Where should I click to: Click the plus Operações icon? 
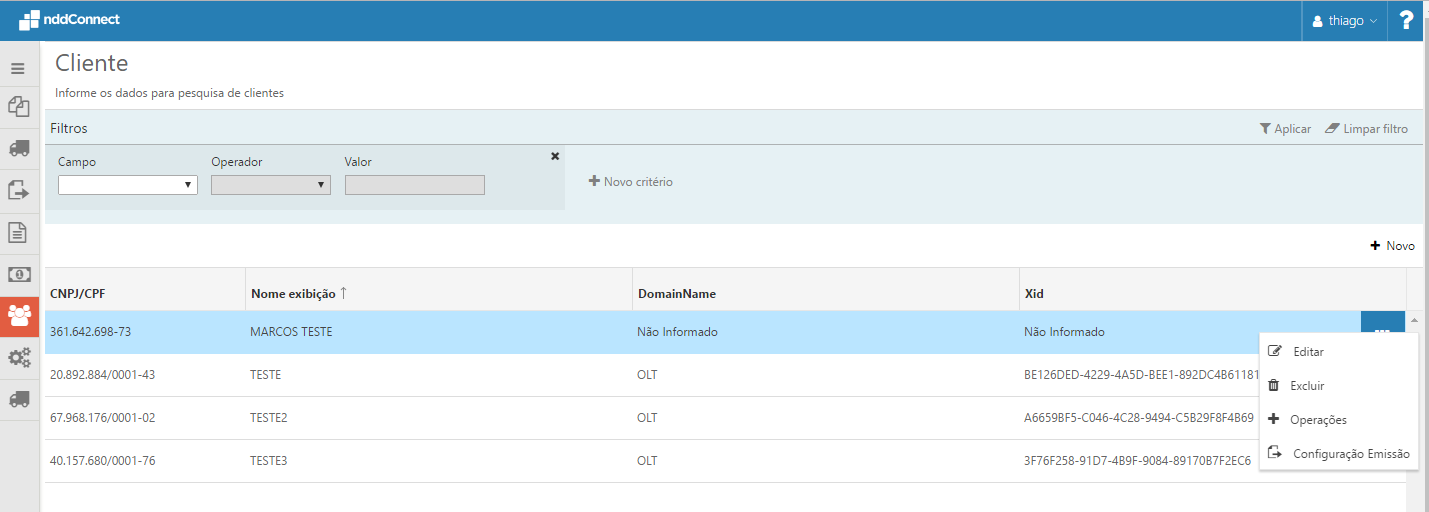click(1273, 419)
